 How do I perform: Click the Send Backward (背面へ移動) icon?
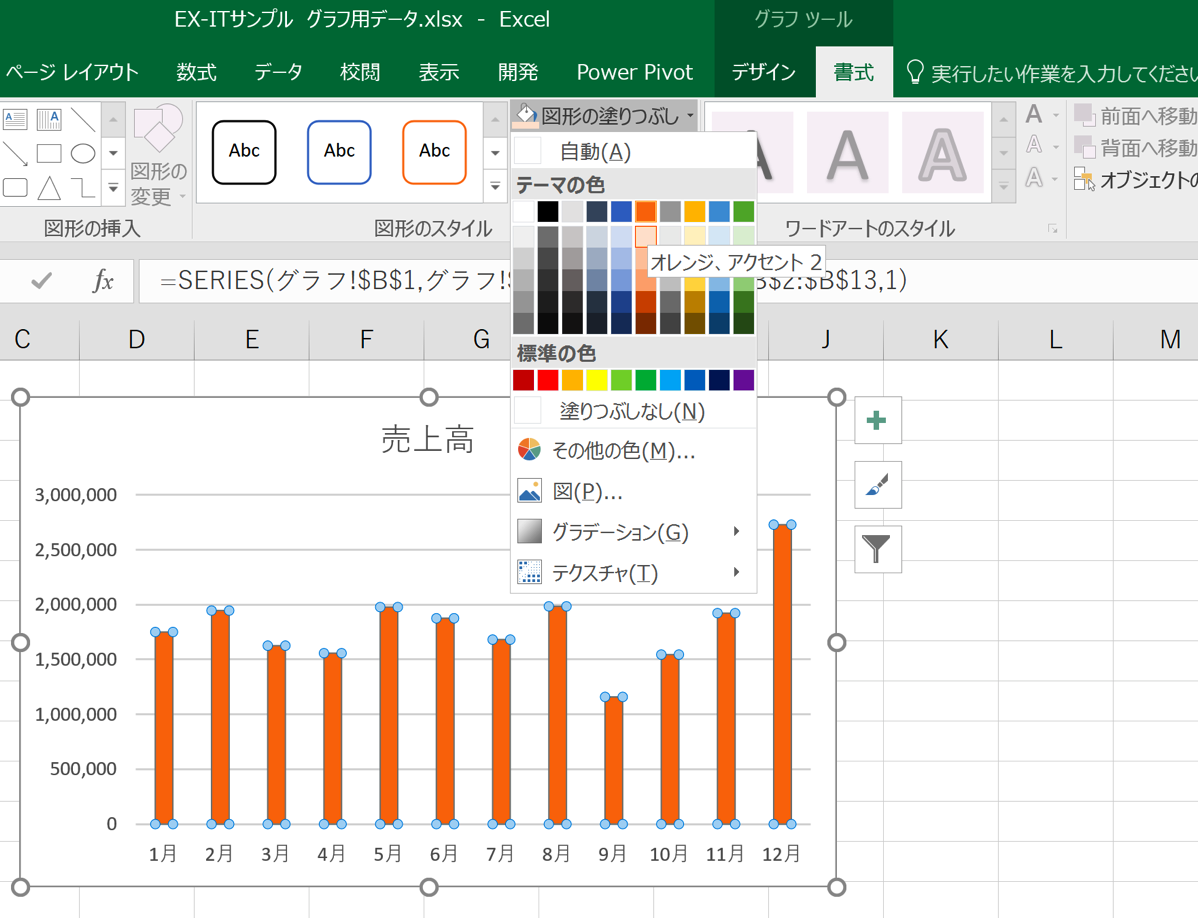(1084, 147)
